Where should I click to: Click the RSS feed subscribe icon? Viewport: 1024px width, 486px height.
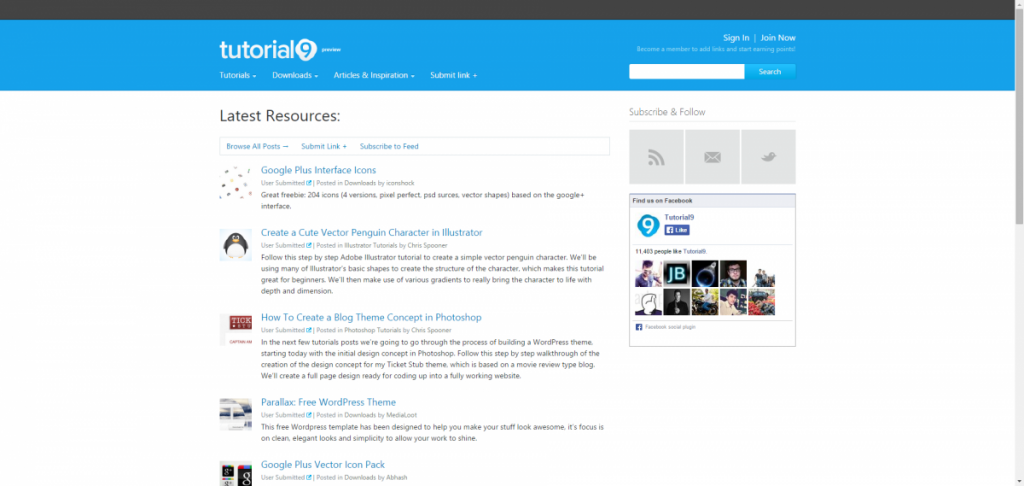656,157
